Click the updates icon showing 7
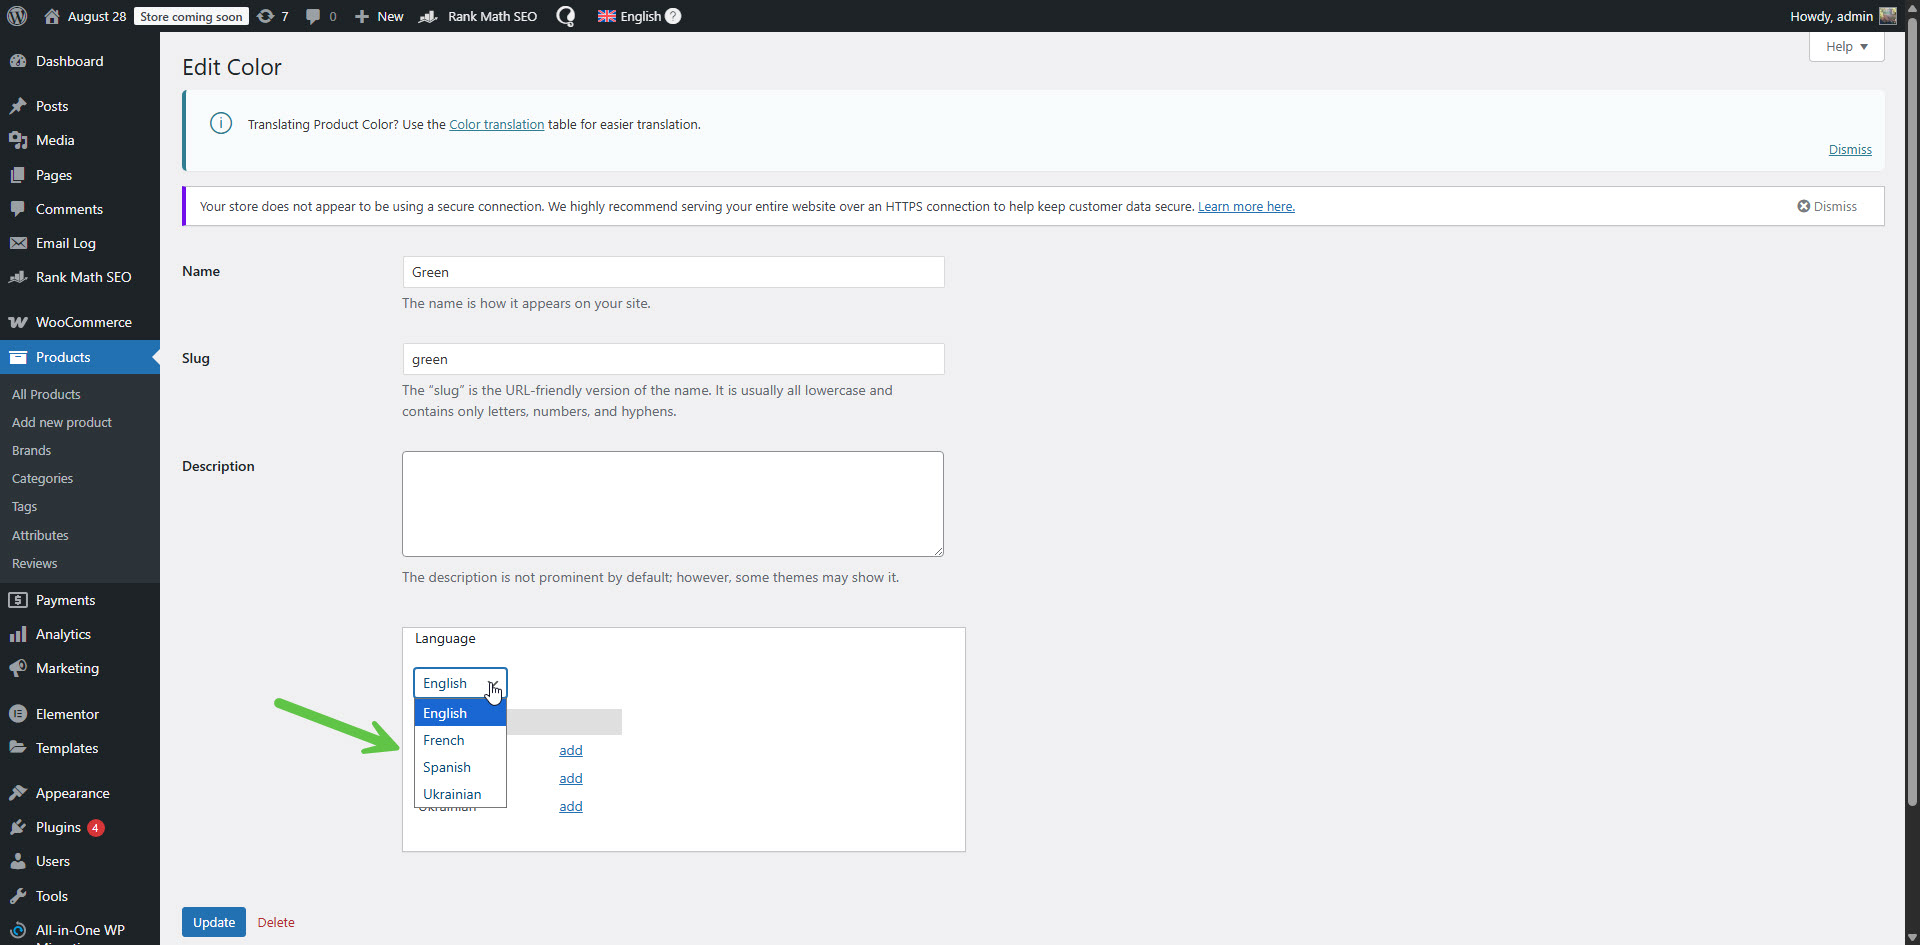Viewport: 1920px width, 945px height. click(x=265, y=16)
